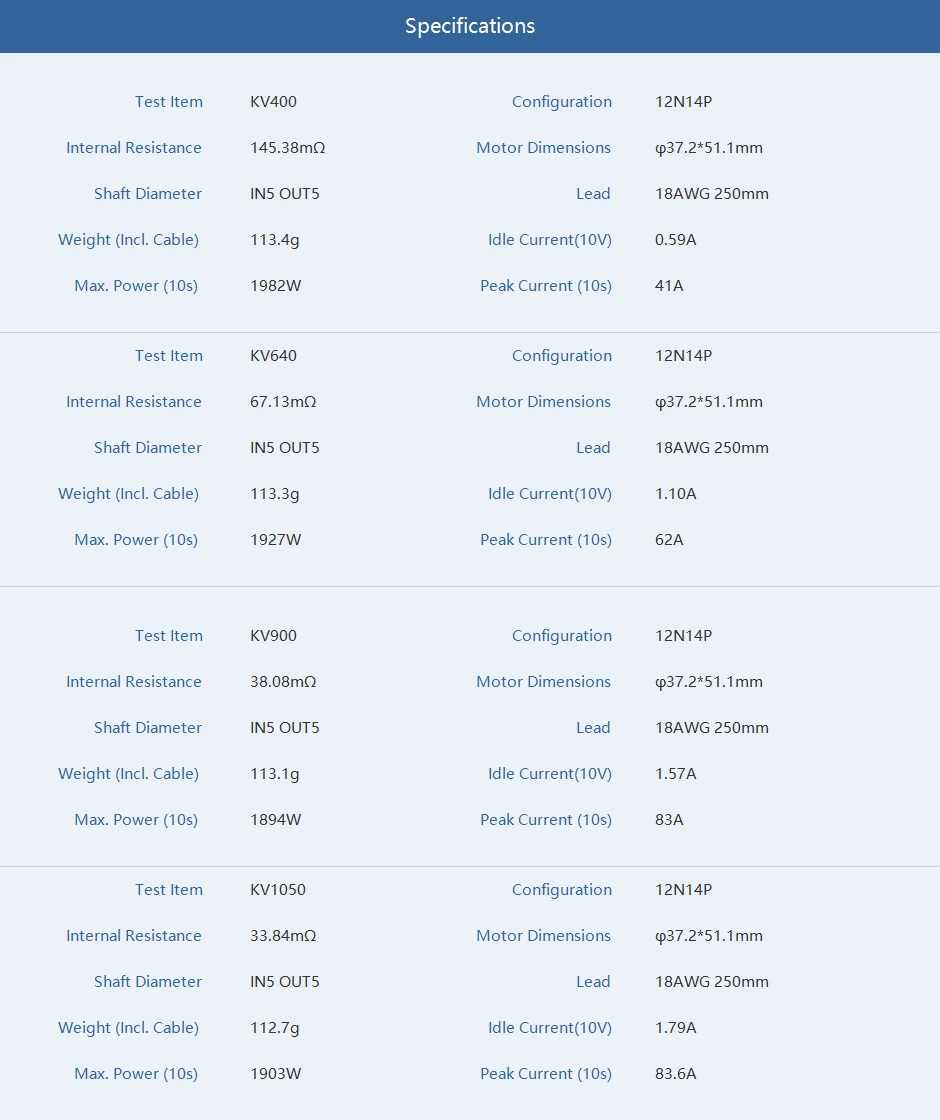Click the Specifications header title

click(470, 26)
